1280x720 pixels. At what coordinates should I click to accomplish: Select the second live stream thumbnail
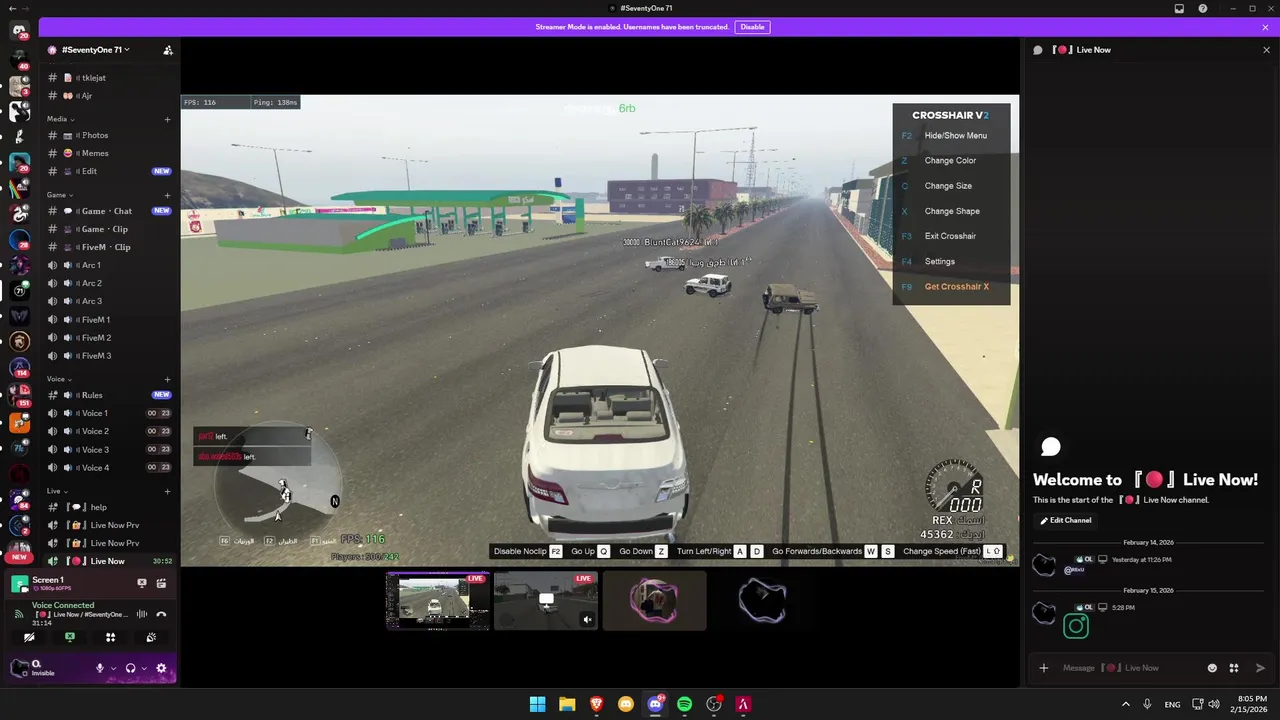[x=546, y=601]
